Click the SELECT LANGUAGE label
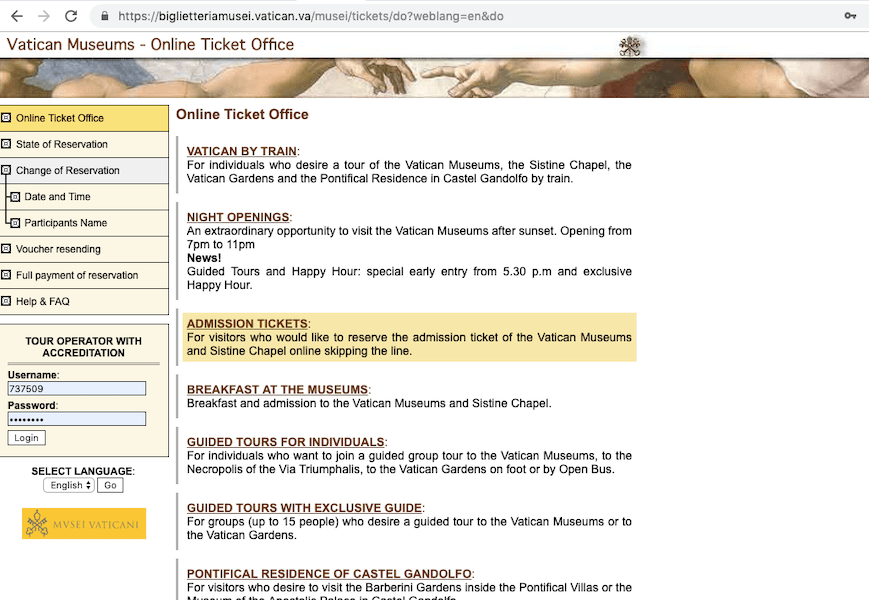 point(83,471)
